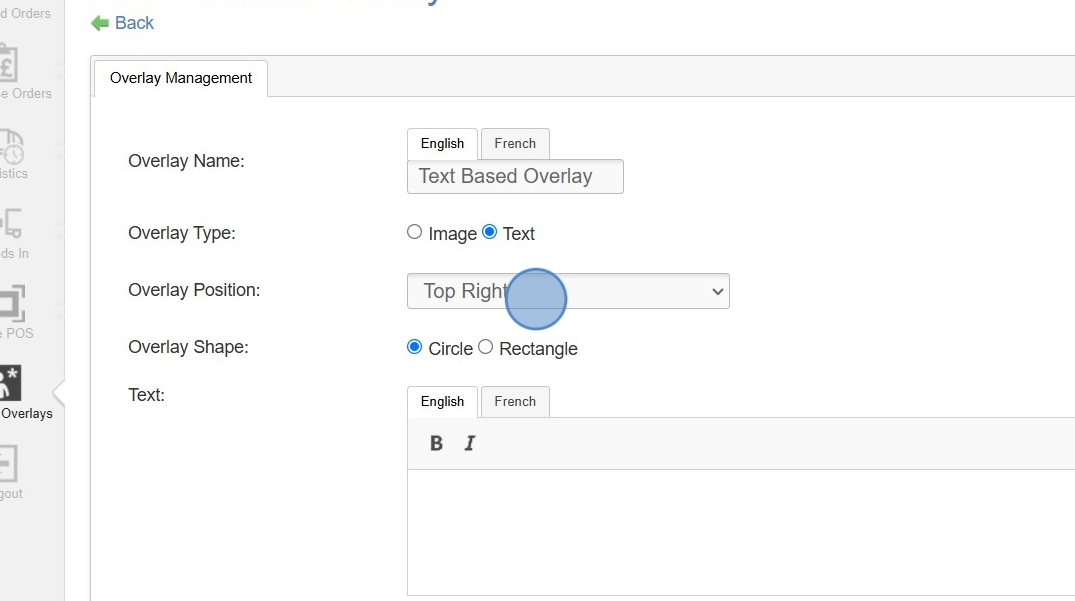The height and width of the screenshot is (601, 1075).
Task: Switch Text editor to the French tab
Action: 515,402
